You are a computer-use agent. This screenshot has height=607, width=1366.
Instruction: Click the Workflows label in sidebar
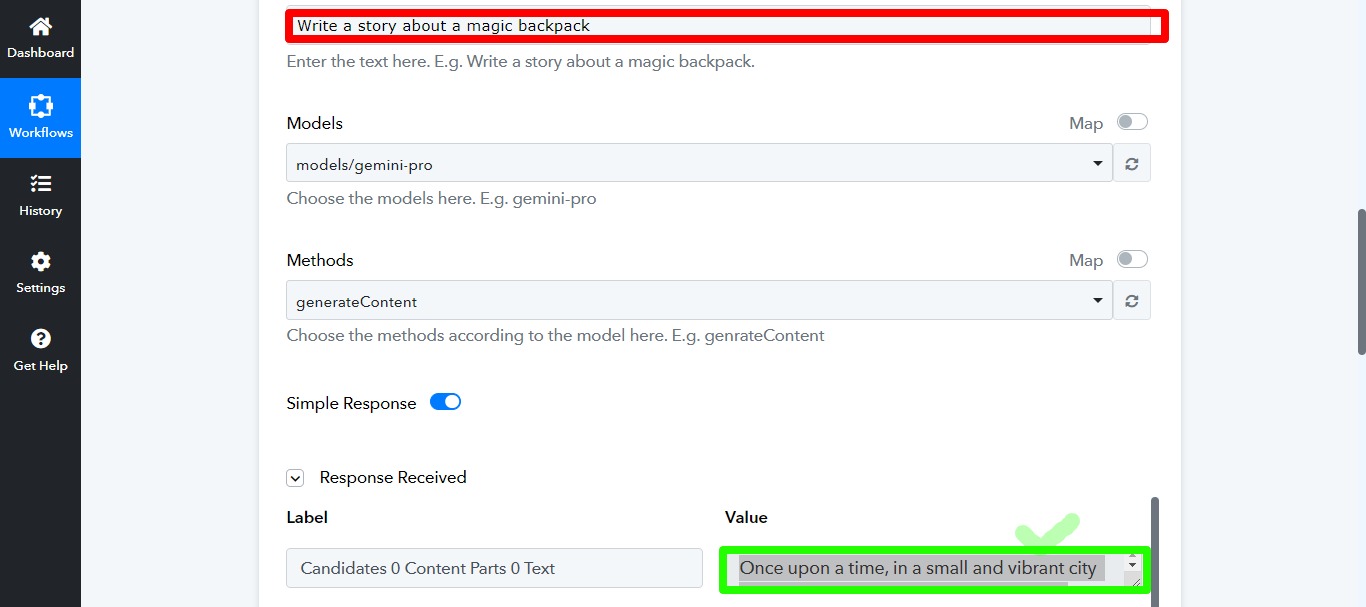click(41, 132)
